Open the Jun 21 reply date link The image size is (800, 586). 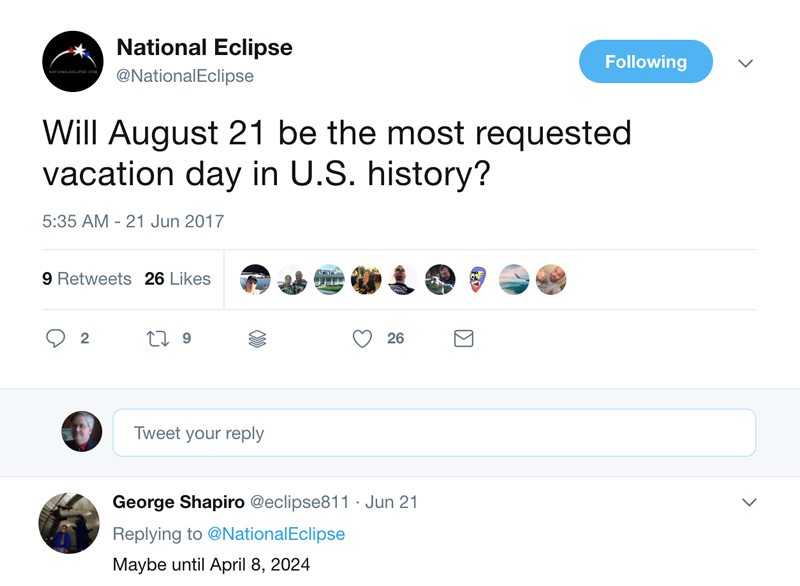point(391,502)
